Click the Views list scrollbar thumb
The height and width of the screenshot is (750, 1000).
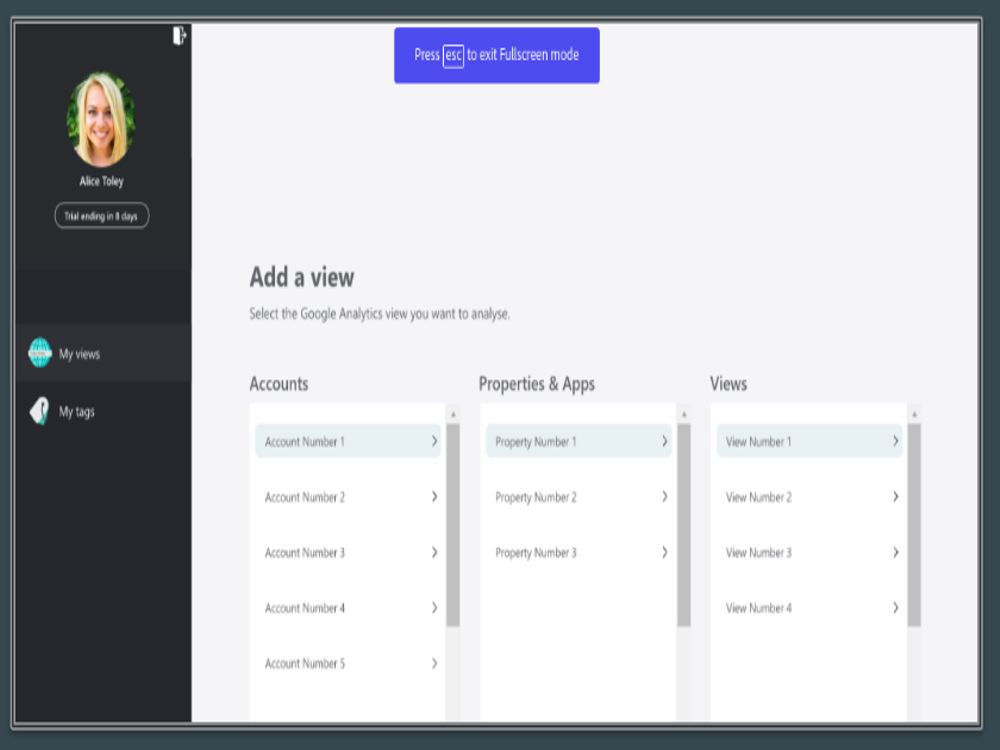coord(914,525)
